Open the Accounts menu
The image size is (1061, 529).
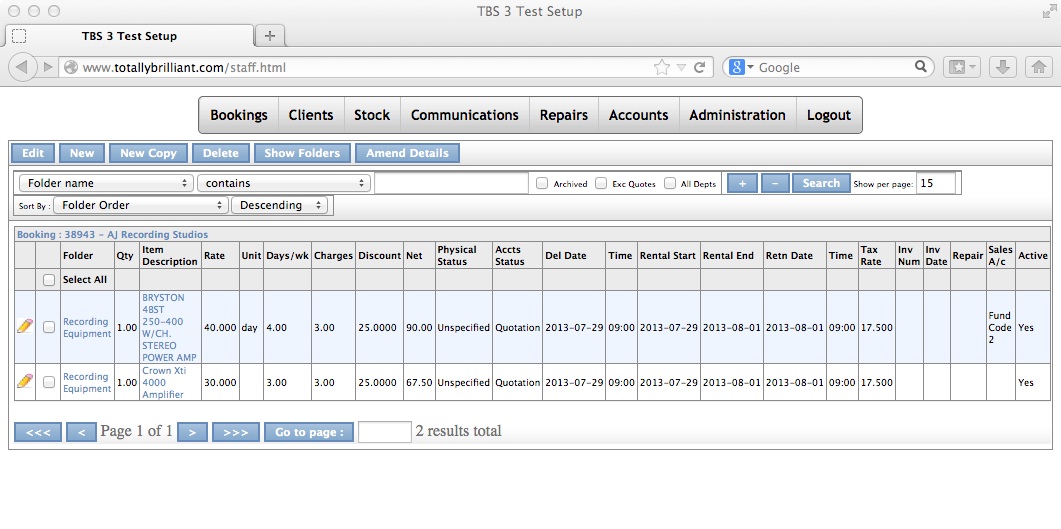click(639, 115)
